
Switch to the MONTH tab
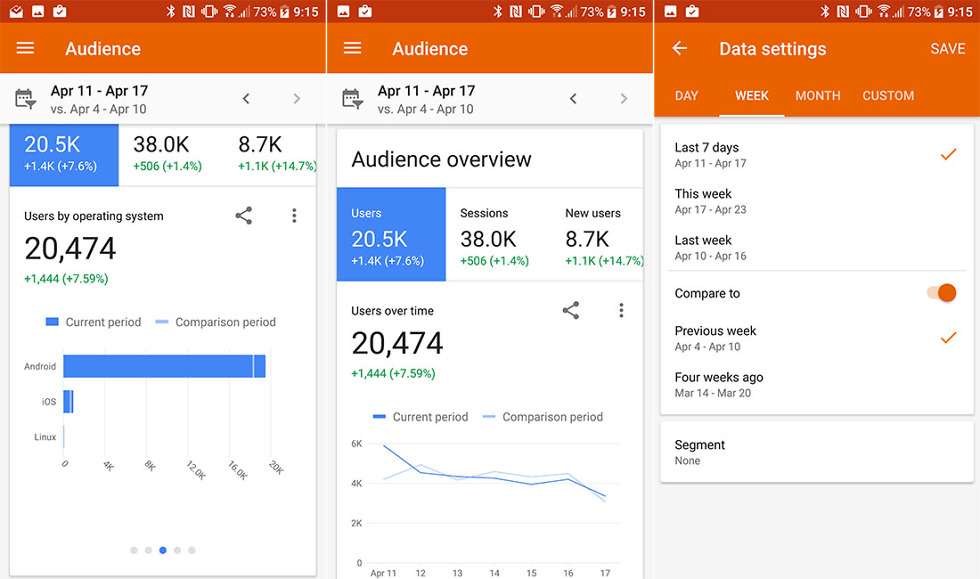point(817,96)
